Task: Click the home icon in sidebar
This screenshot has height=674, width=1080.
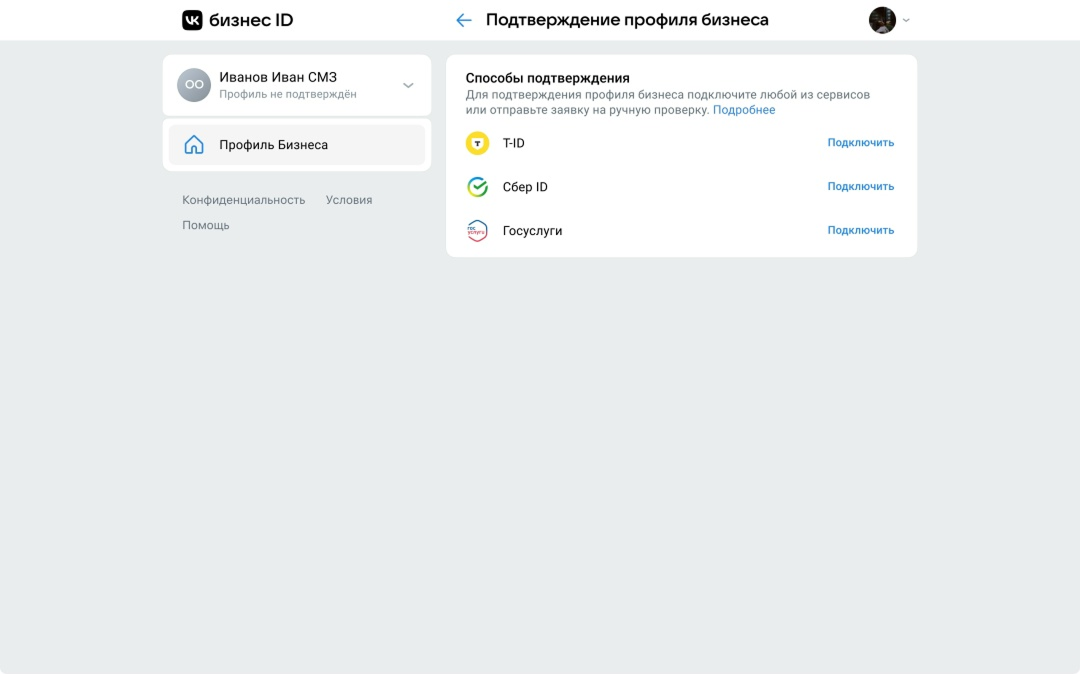Action: click(x=194, y=145)
